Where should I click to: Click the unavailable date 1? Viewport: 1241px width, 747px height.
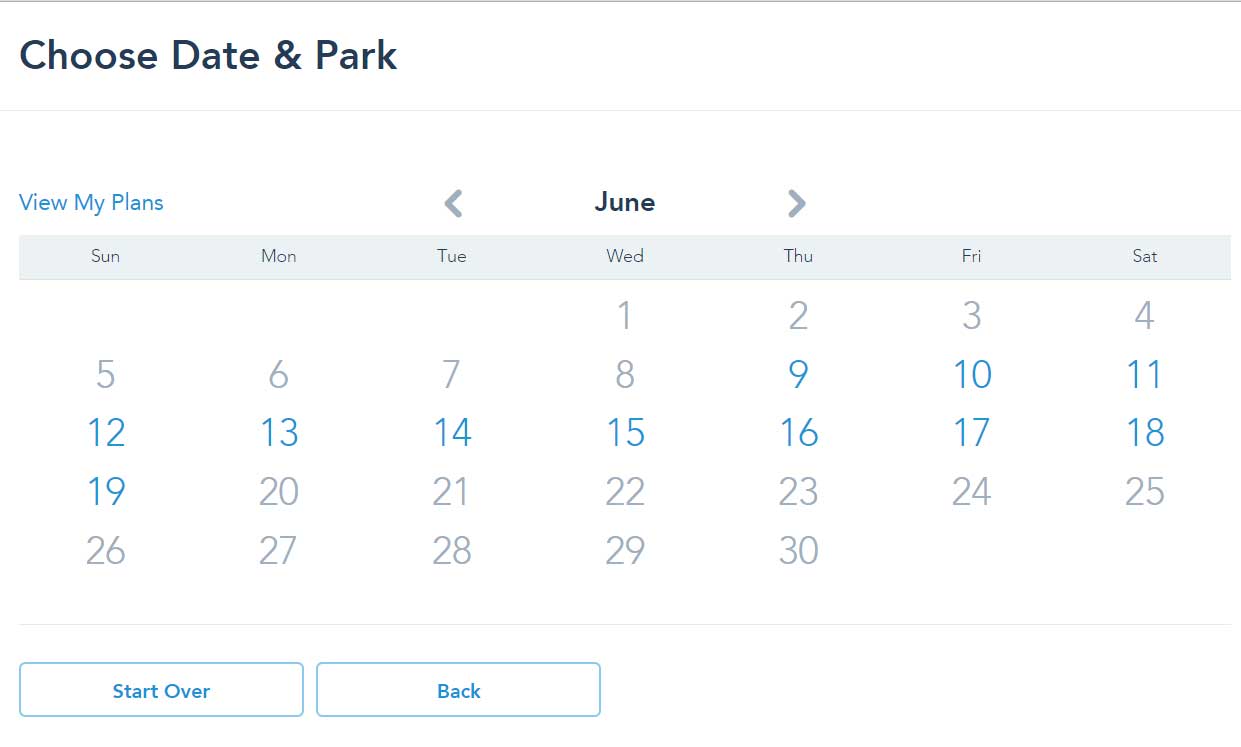pyautogui.click(x=625, y=316)
